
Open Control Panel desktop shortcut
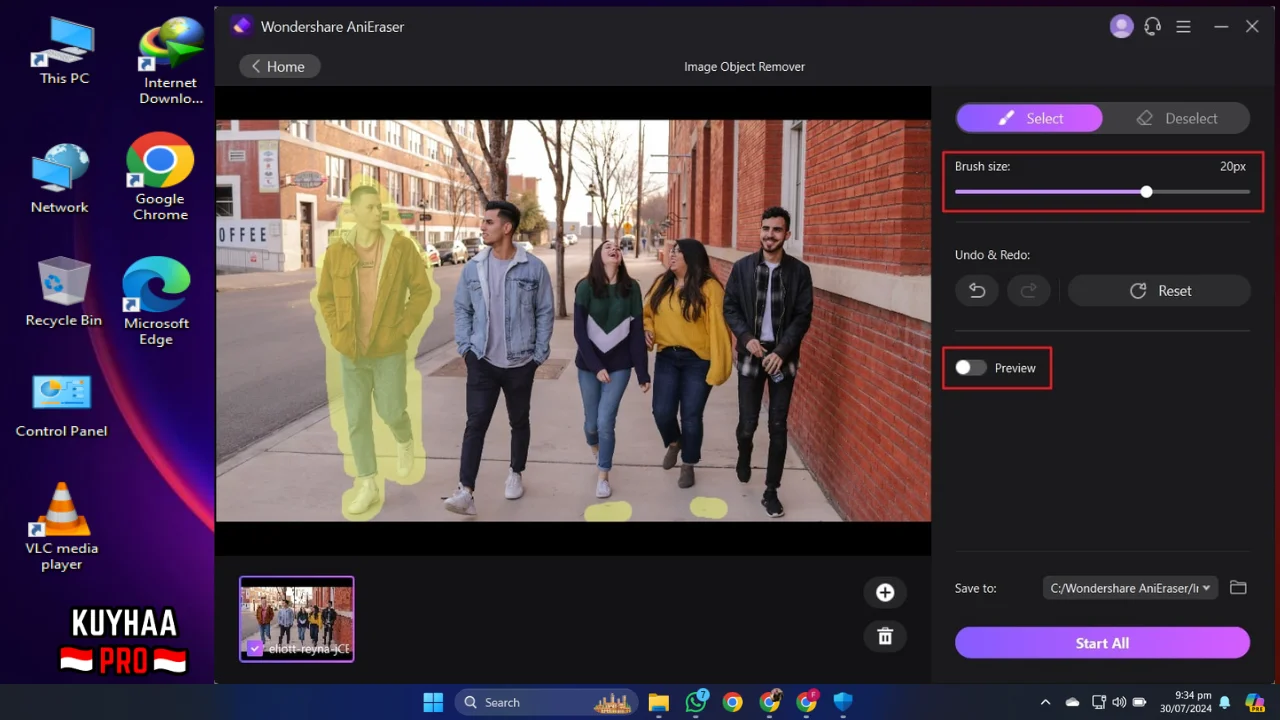(61, 405)
